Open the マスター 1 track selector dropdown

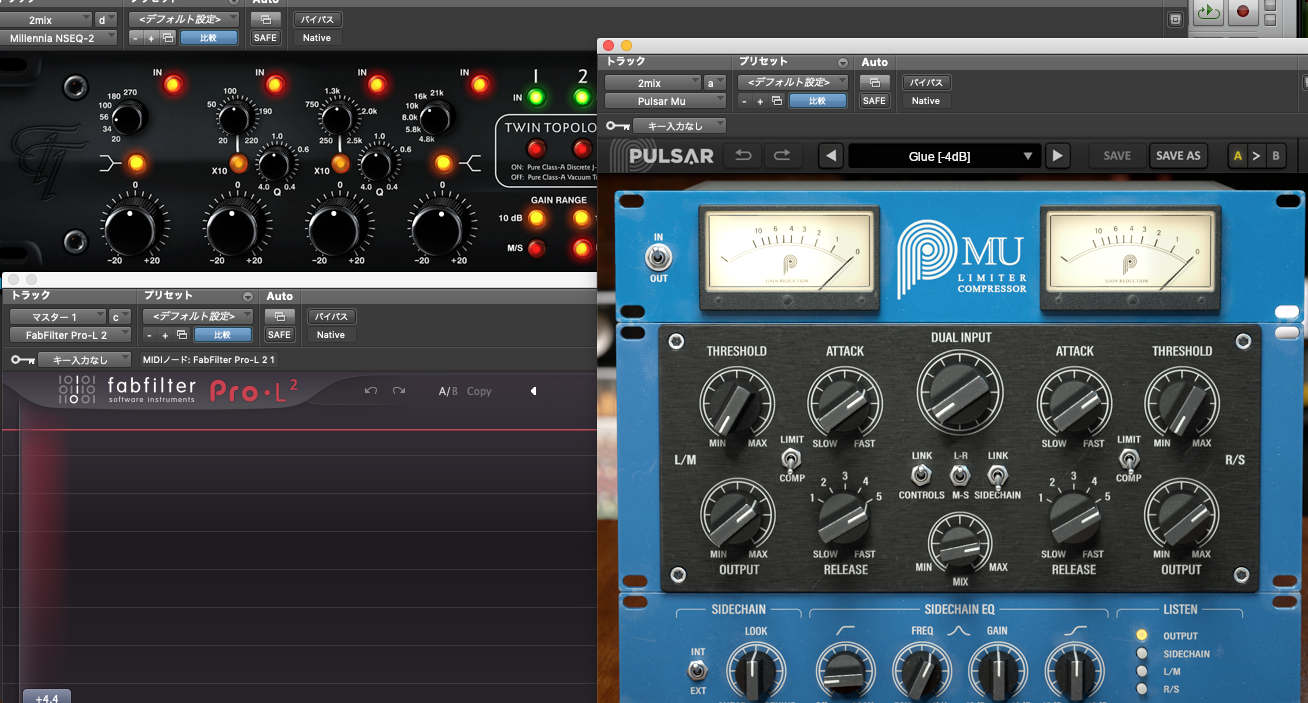pyautogui.click(x=57, y=317)
